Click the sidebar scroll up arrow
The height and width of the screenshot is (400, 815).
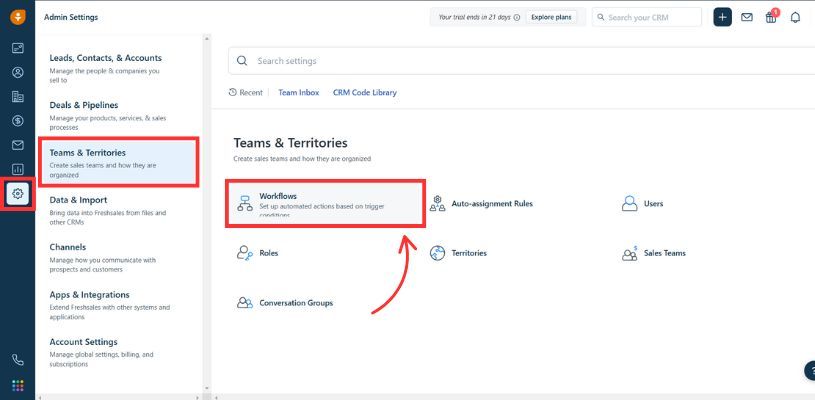click(x=206, y=38)
